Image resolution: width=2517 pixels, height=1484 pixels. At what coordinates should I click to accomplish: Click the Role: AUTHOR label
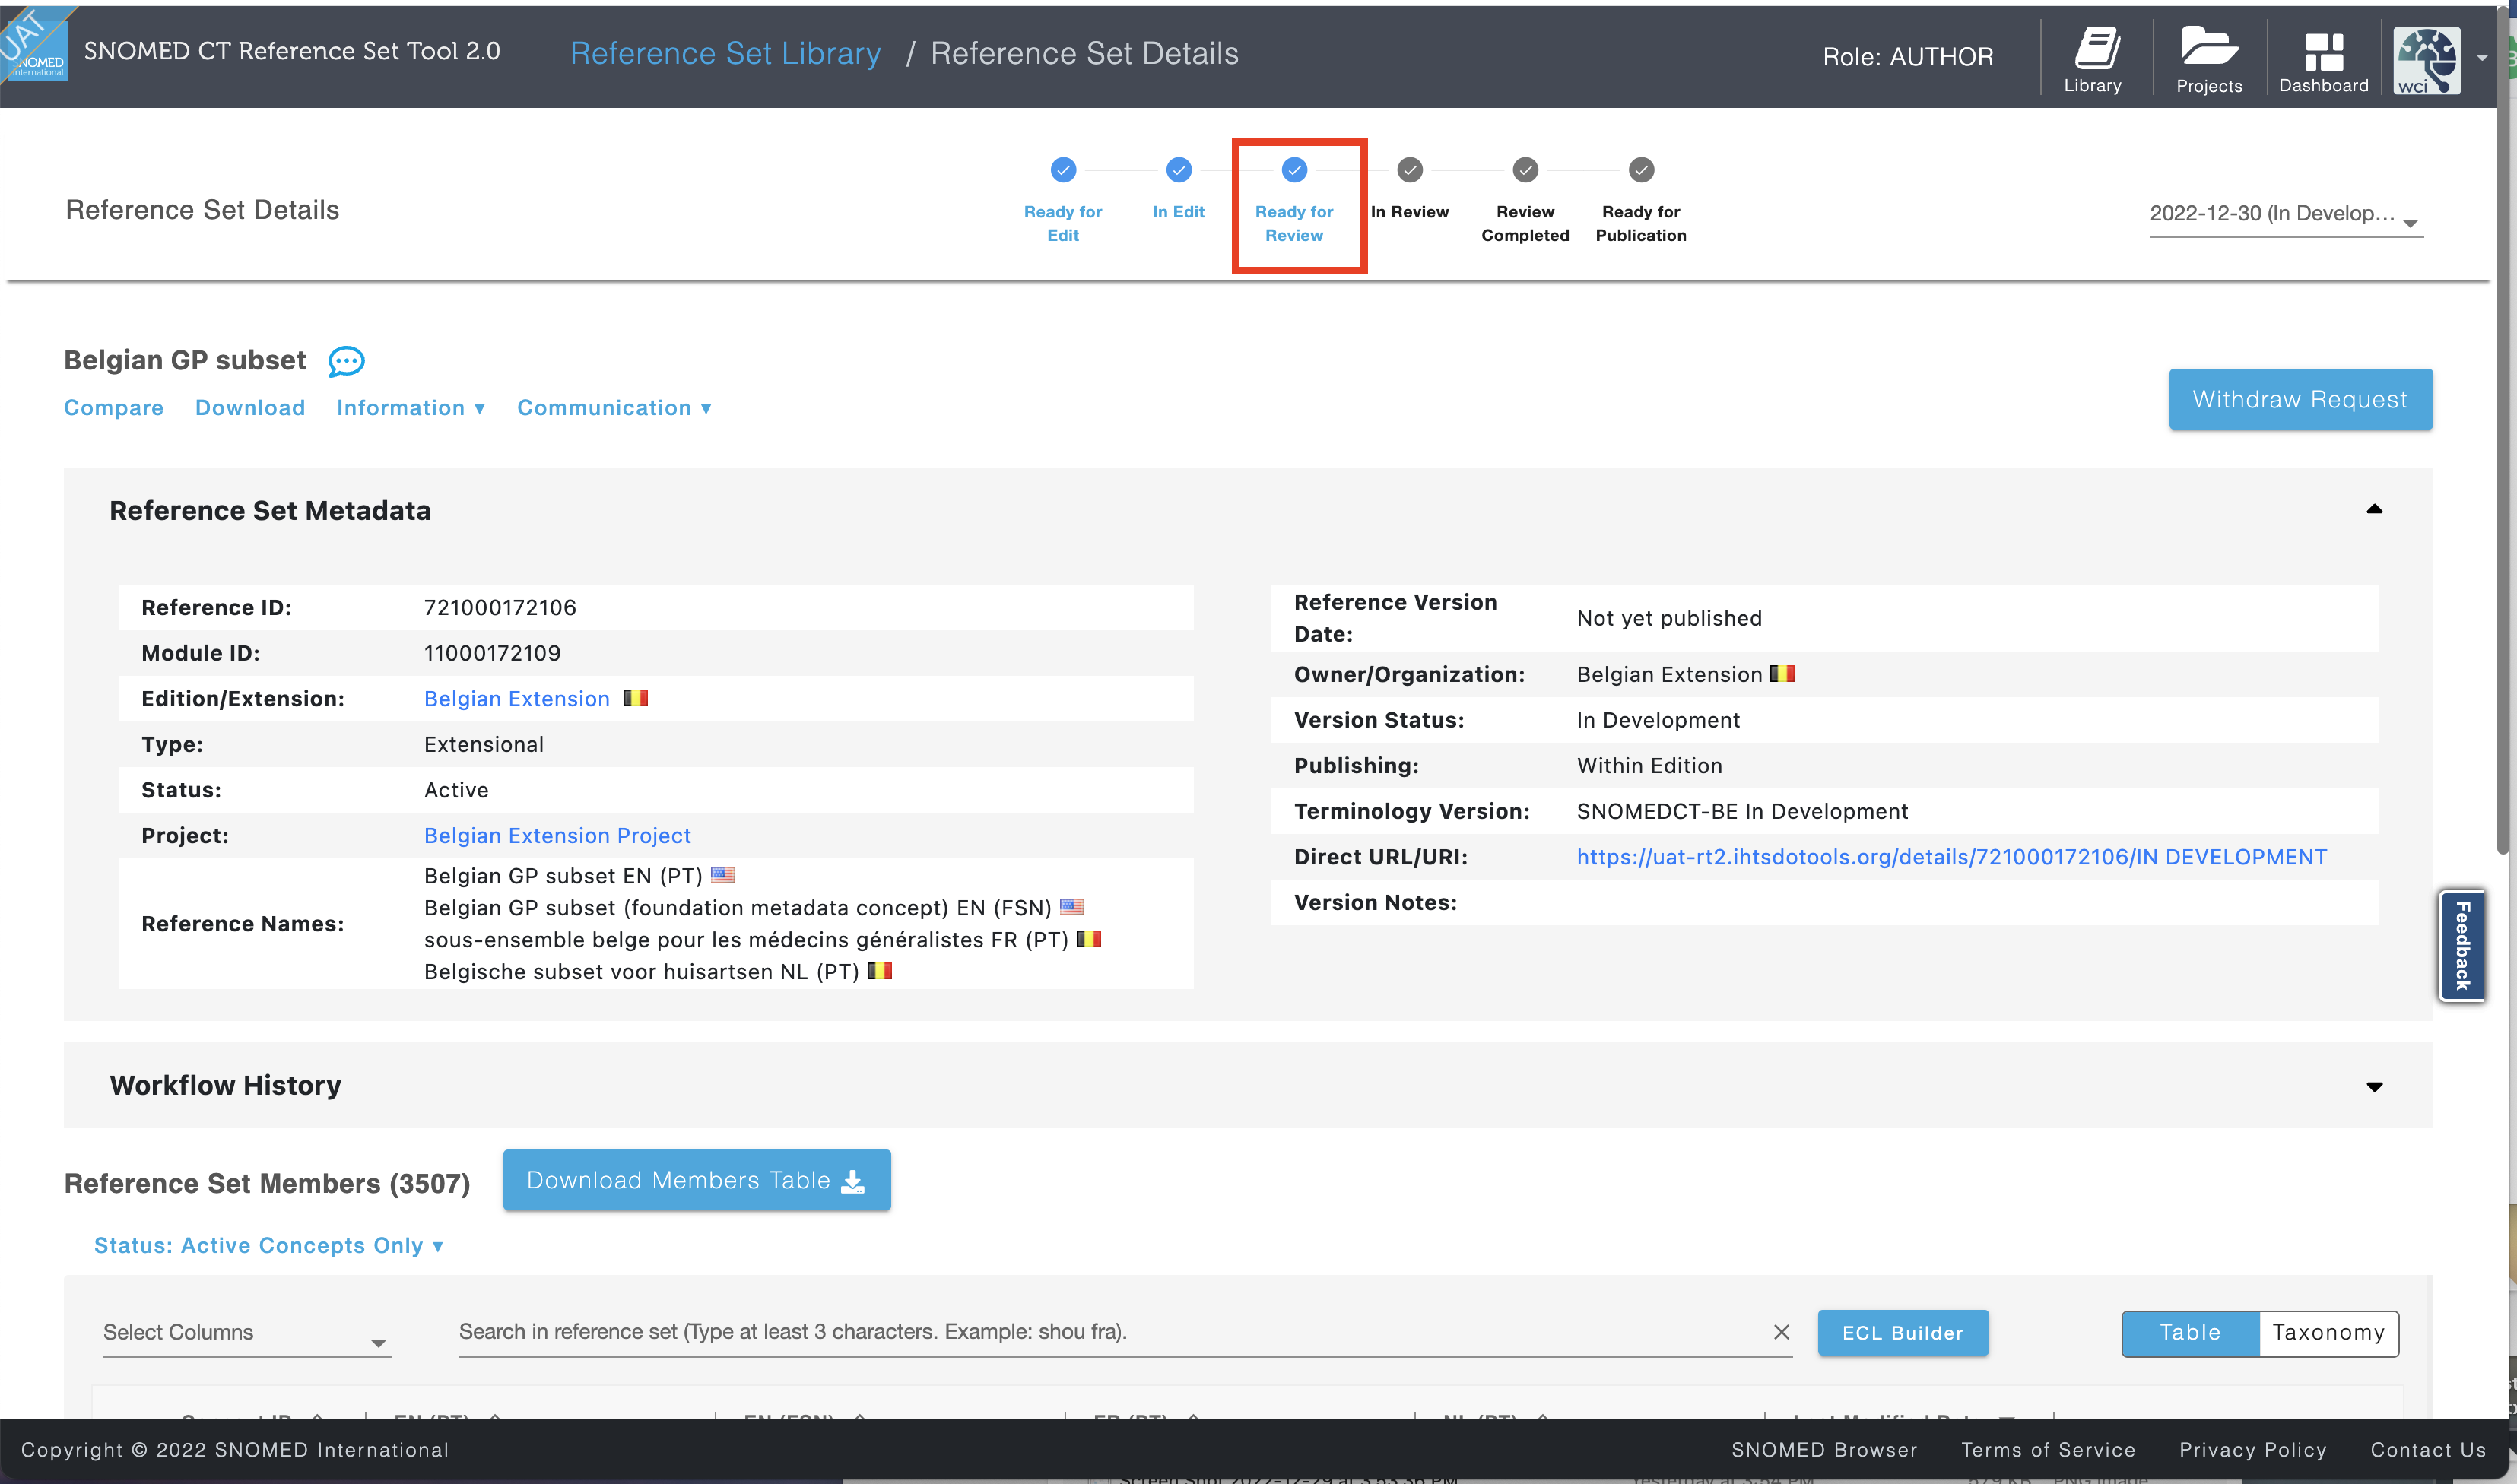pyautogui.click(x=1908, y=57)
